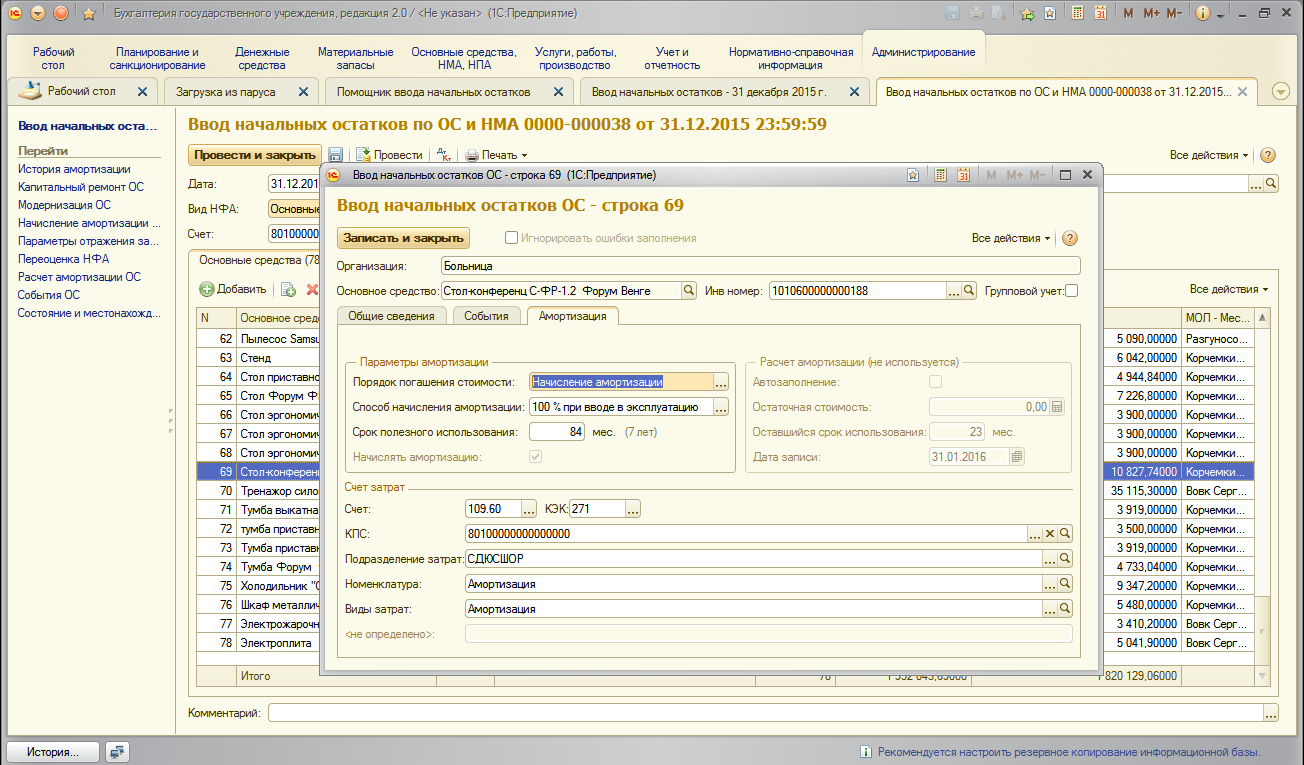The image size is (1304, 765).
Task: Click the save diskette icon in document toolbar
Action: tap(336, 155)
